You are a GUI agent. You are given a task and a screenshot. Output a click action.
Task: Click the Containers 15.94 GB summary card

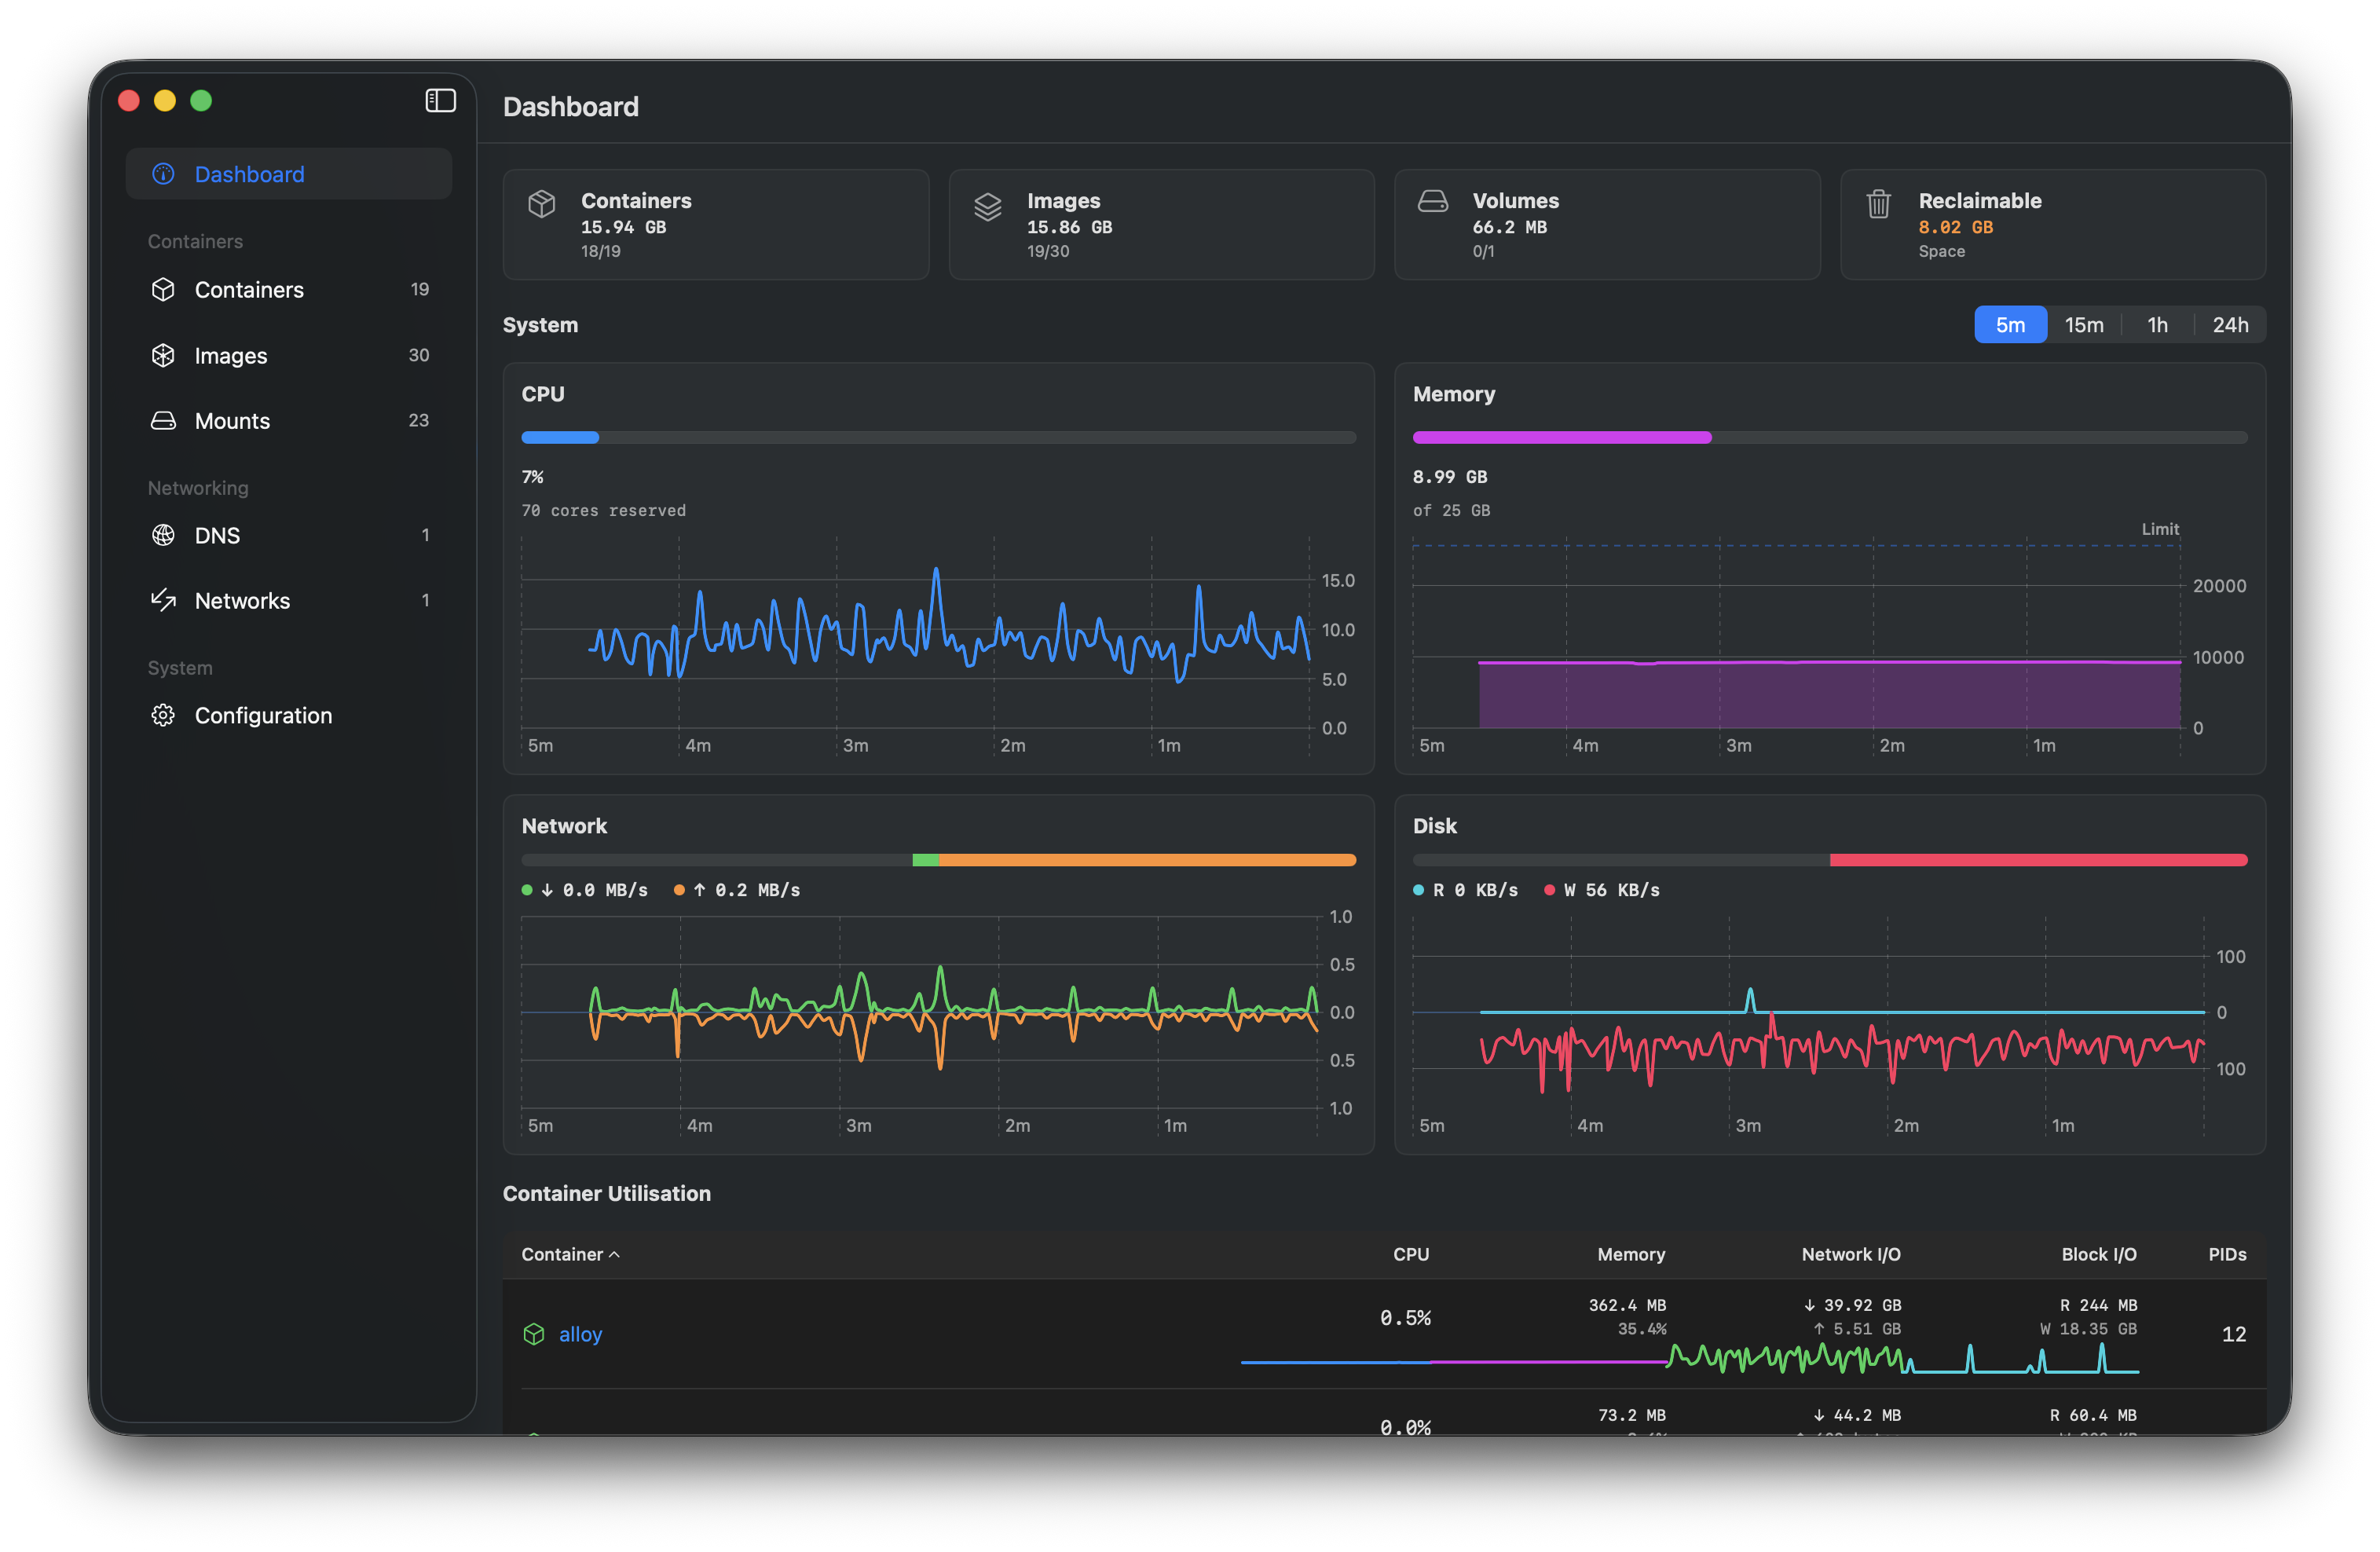point(716,224)
